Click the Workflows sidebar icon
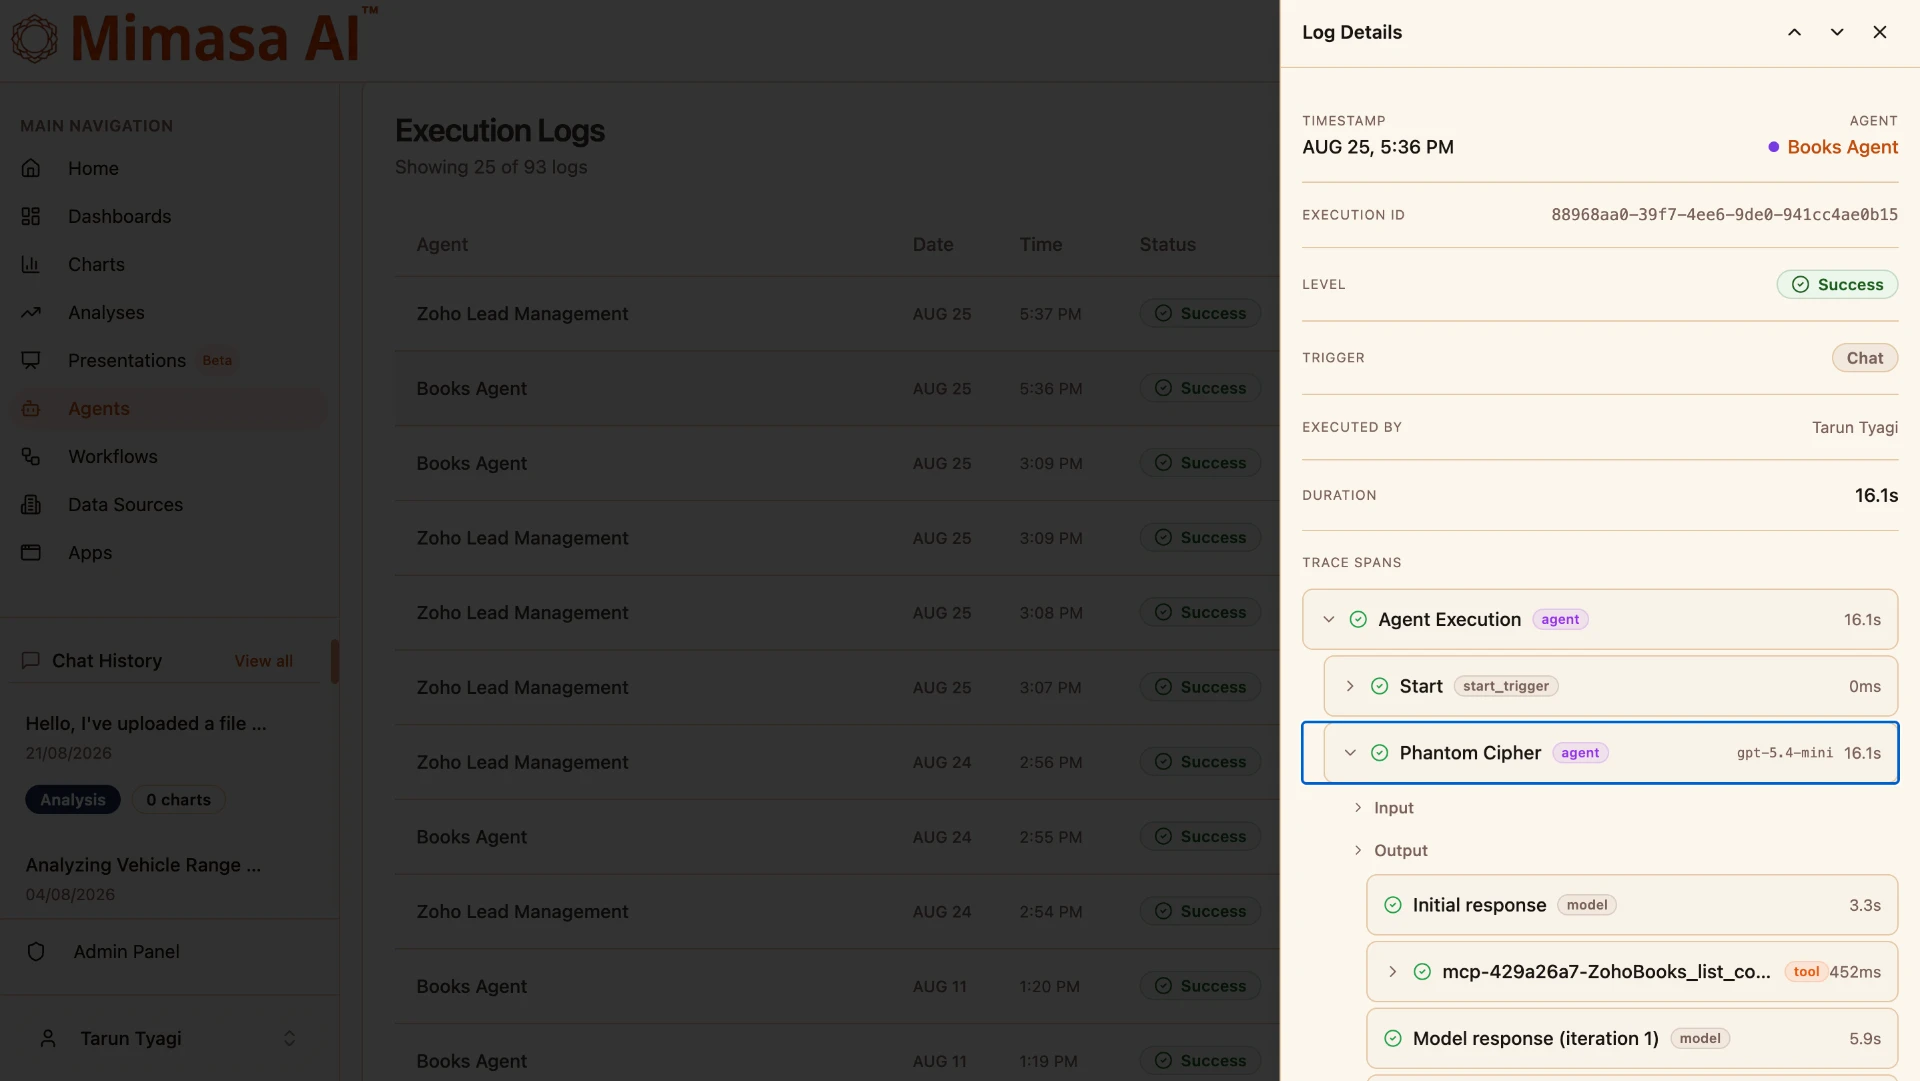Screen dimensions: 1920x1081 pos(31,456)
